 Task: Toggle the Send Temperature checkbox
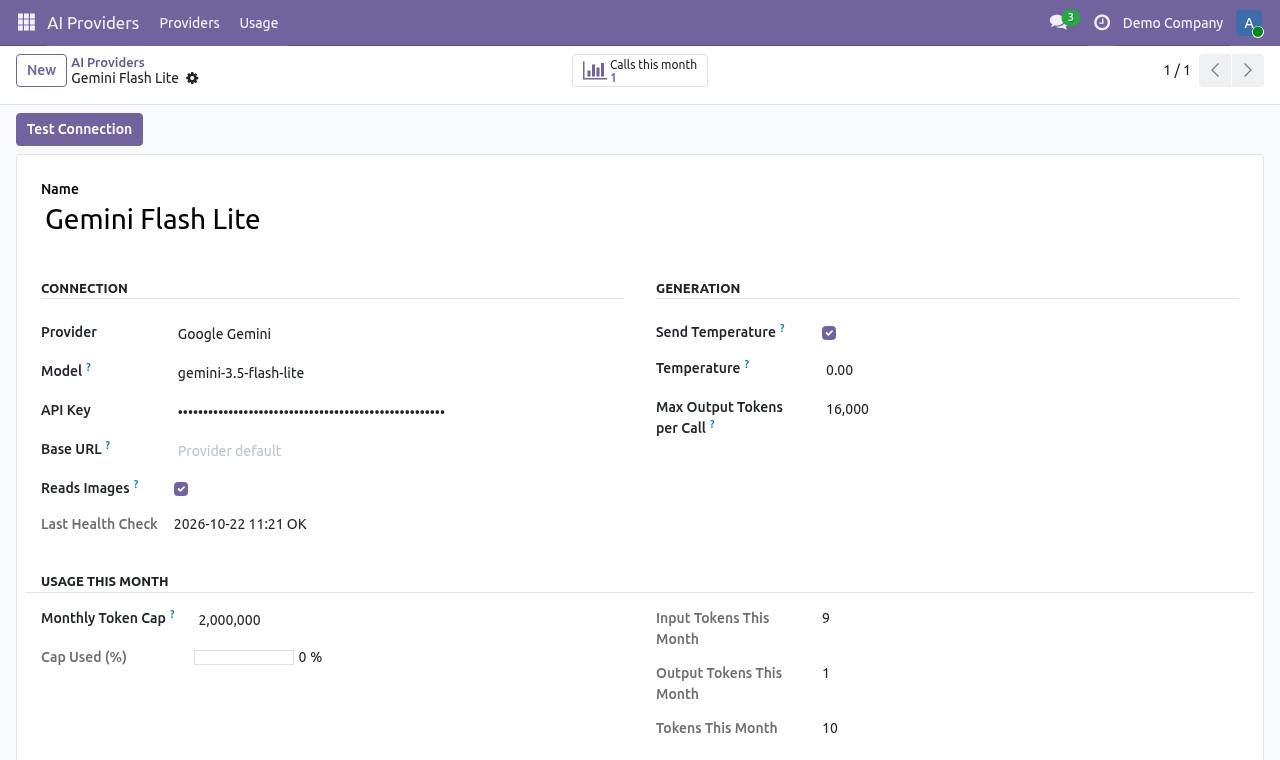pyautogui.click(x=829, y=333)
